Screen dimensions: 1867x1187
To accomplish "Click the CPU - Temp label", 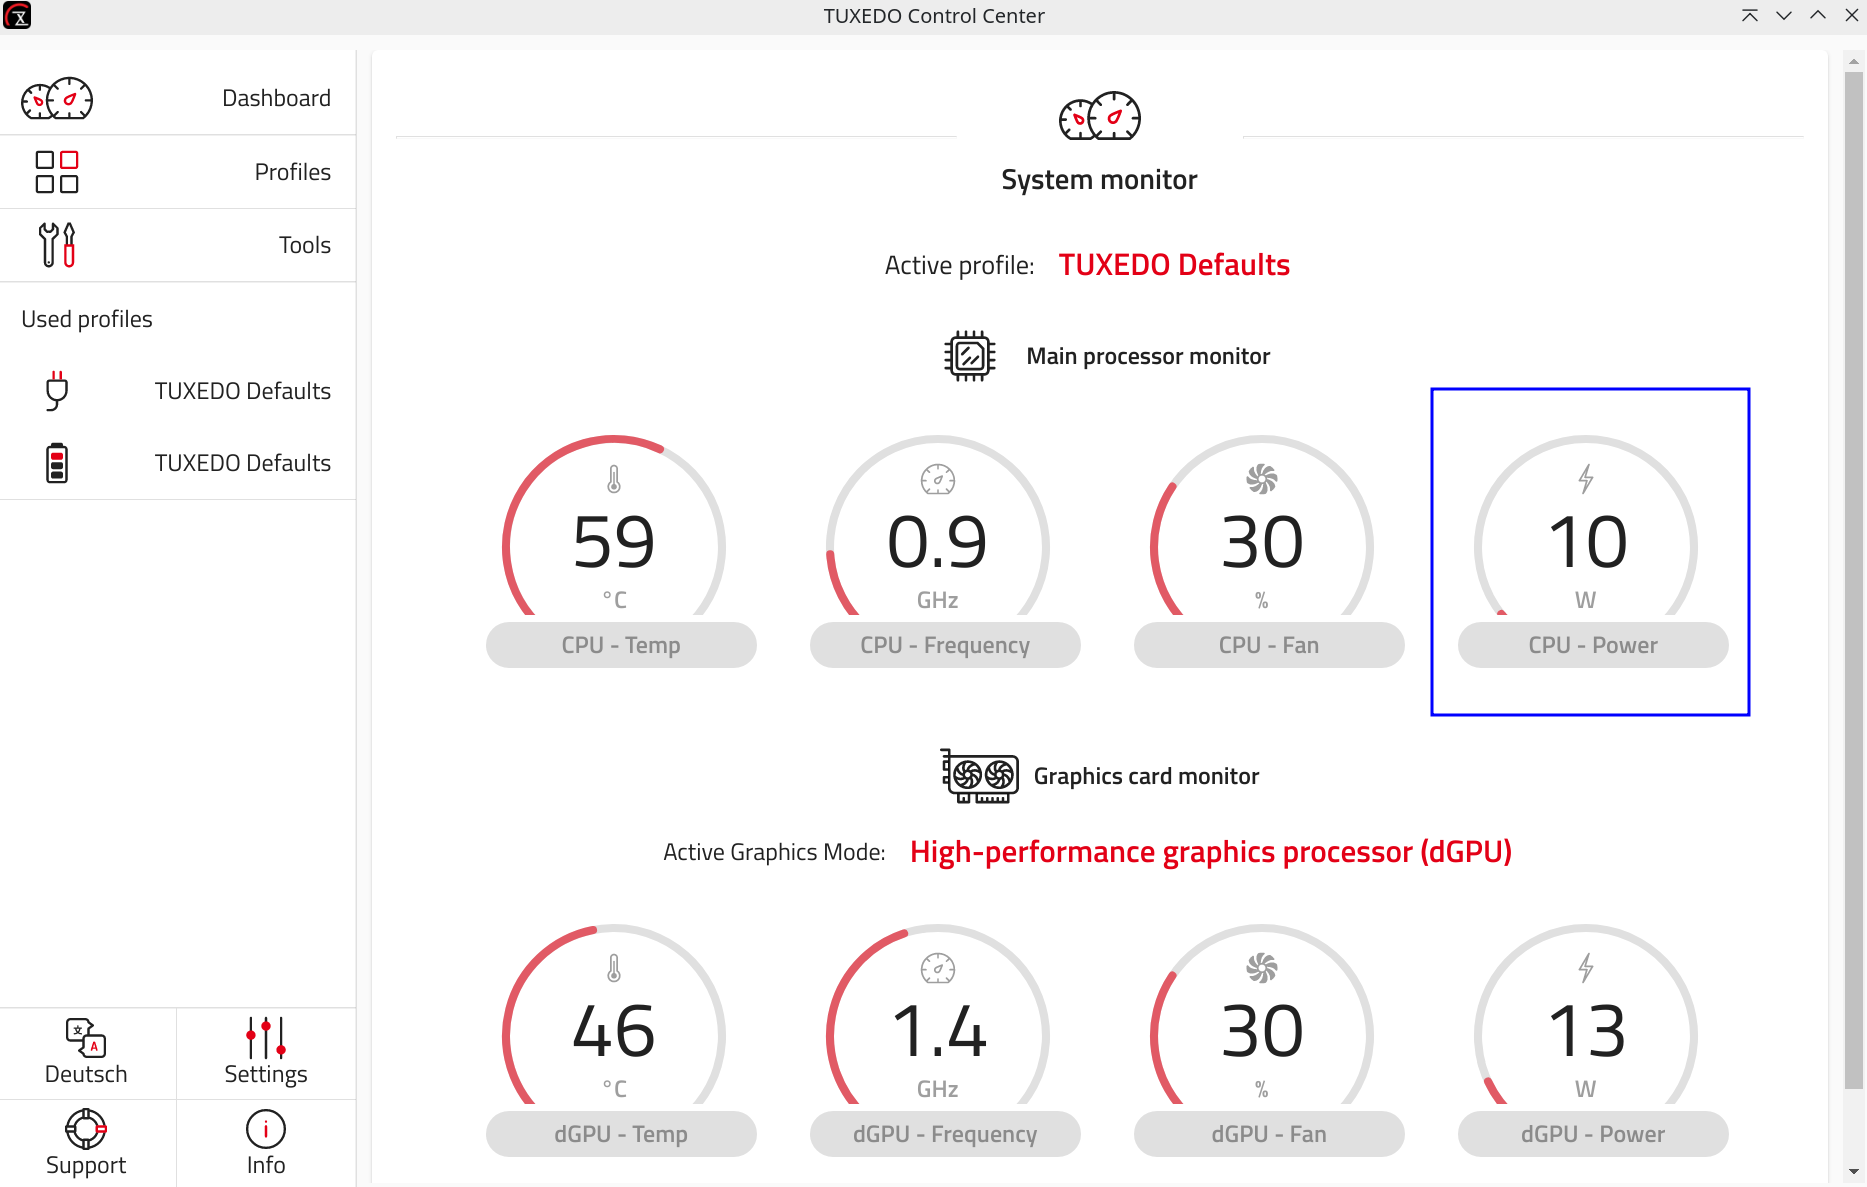I will pyautogui.click(x=621, y=645).
